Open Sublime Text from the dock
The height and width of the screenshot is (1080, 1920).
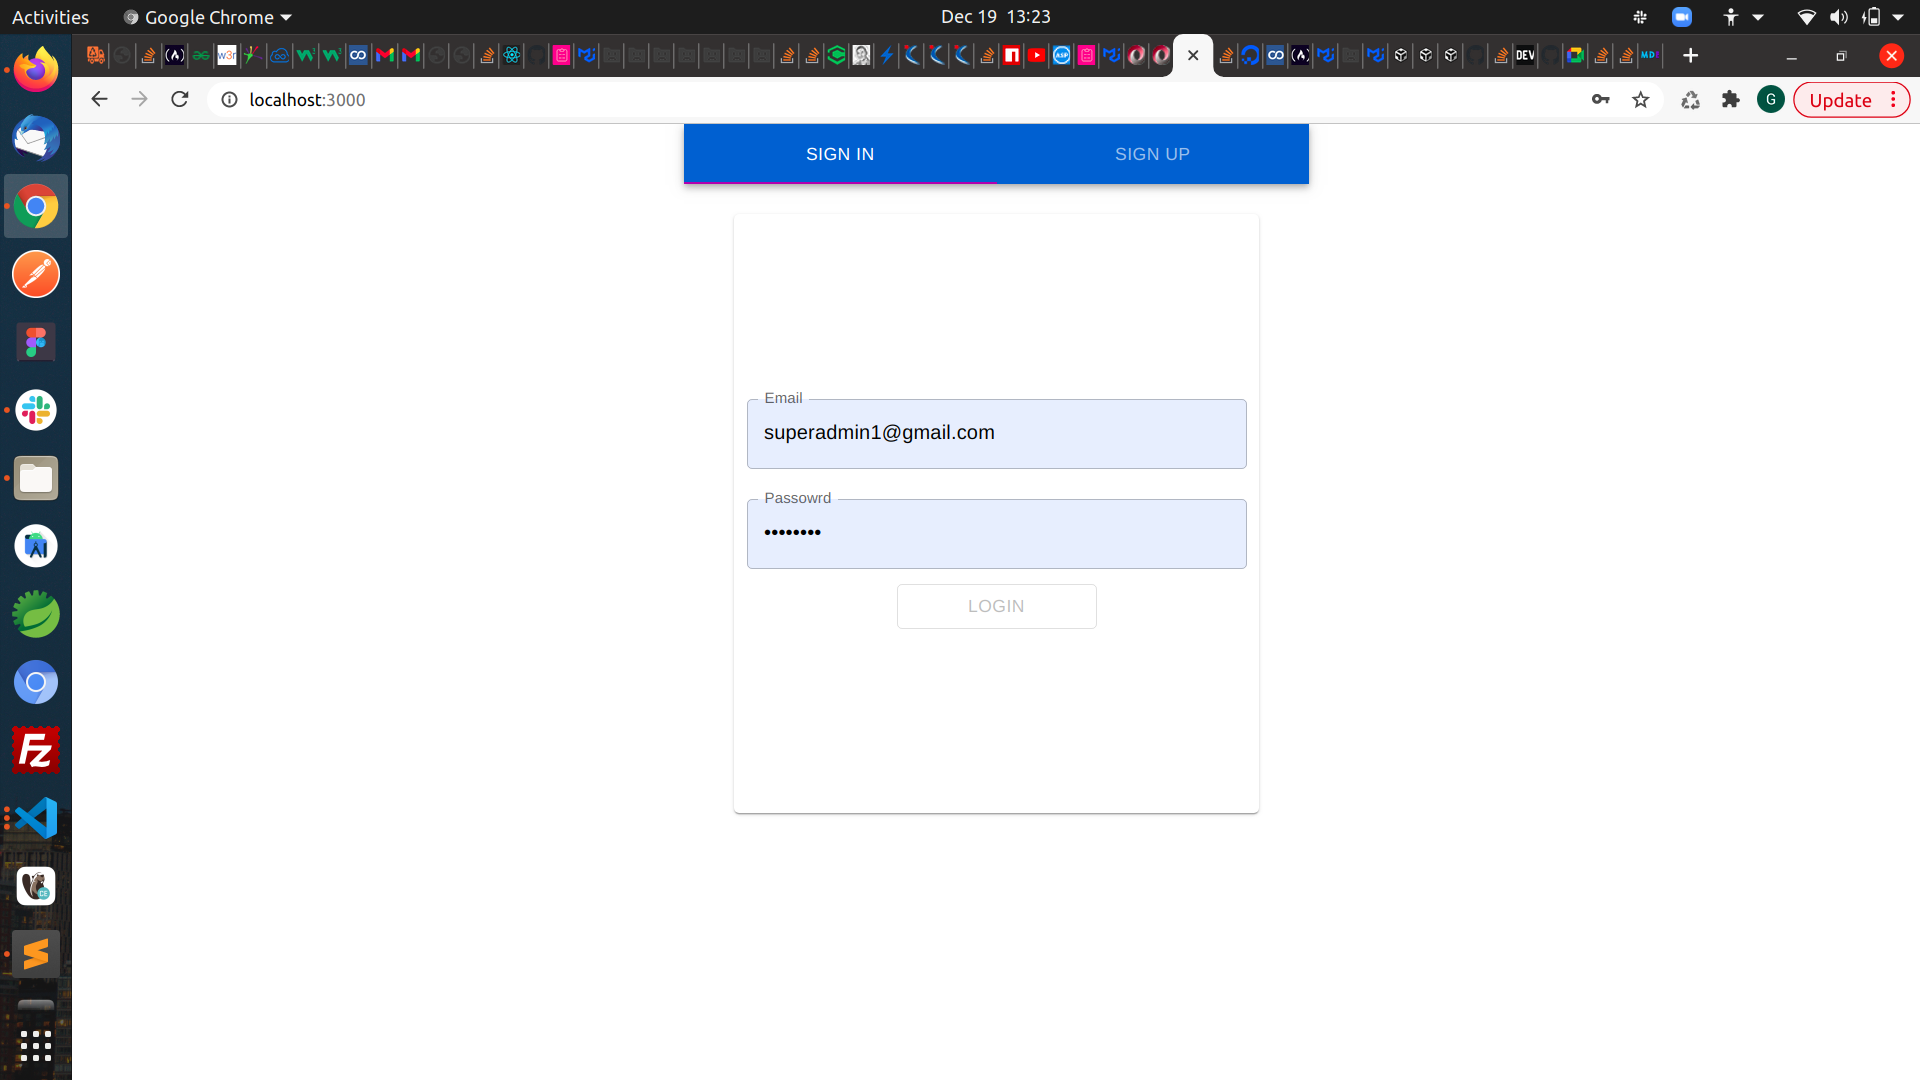click(36, 954)
